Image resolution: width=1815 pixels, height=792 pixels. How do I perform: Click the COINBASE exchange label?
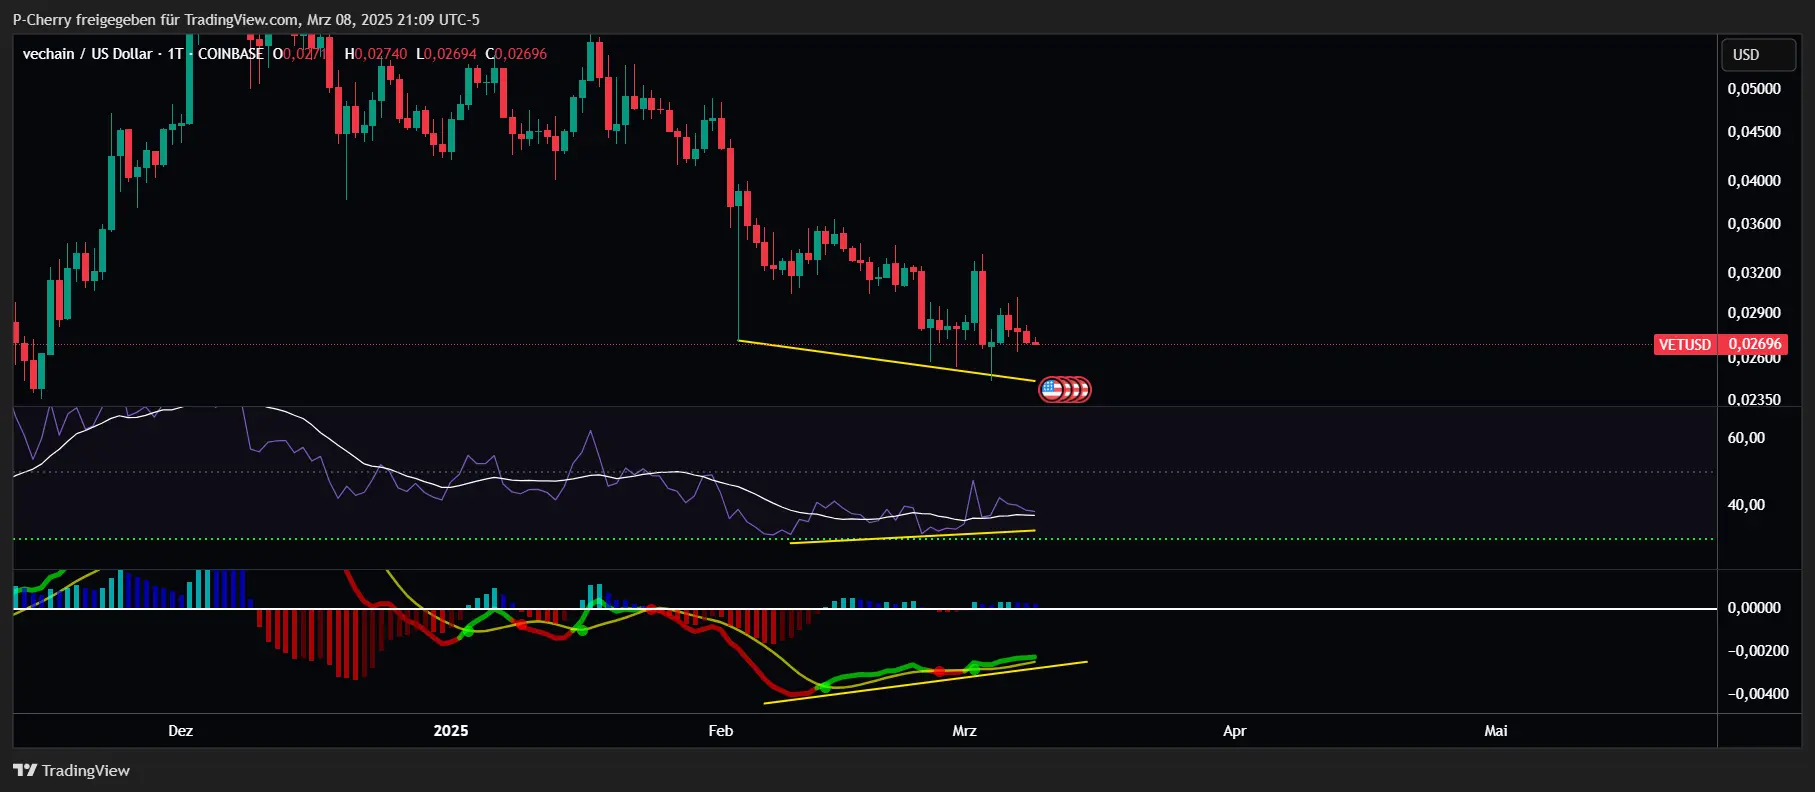click(x=231, y=54)
